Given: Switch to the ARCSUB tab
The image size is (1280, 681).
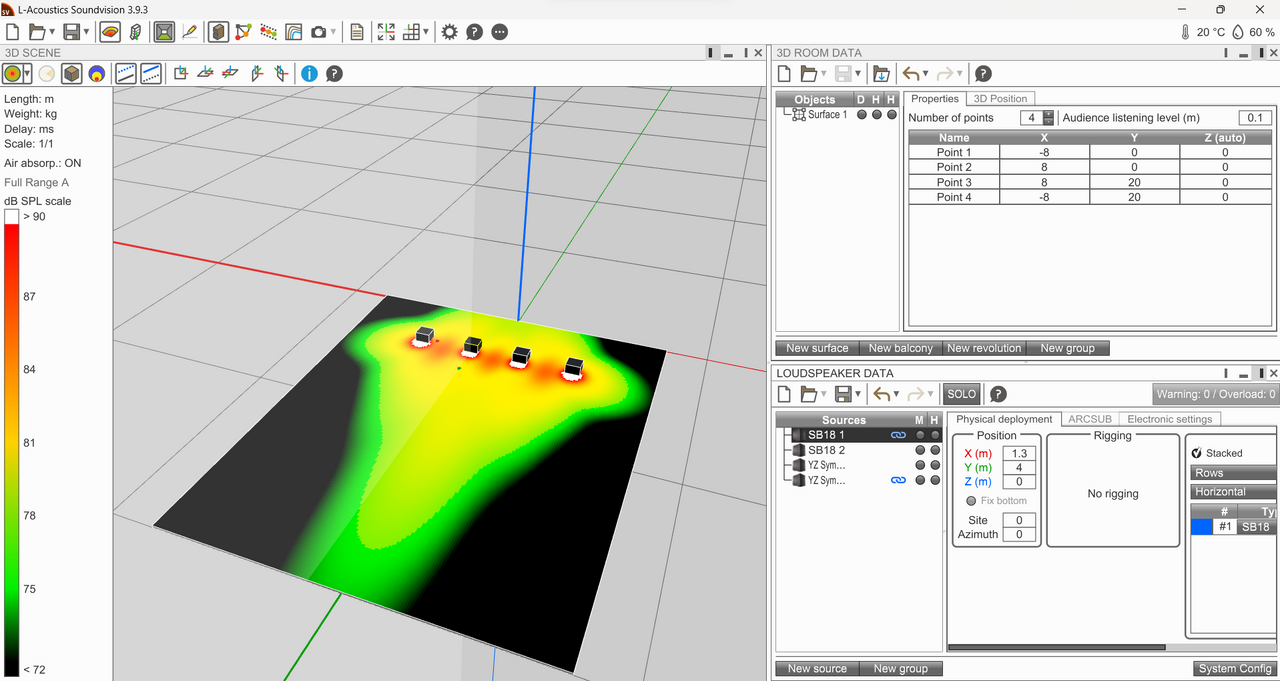Looking at the screenshot, I should (x=1089, y=419).
